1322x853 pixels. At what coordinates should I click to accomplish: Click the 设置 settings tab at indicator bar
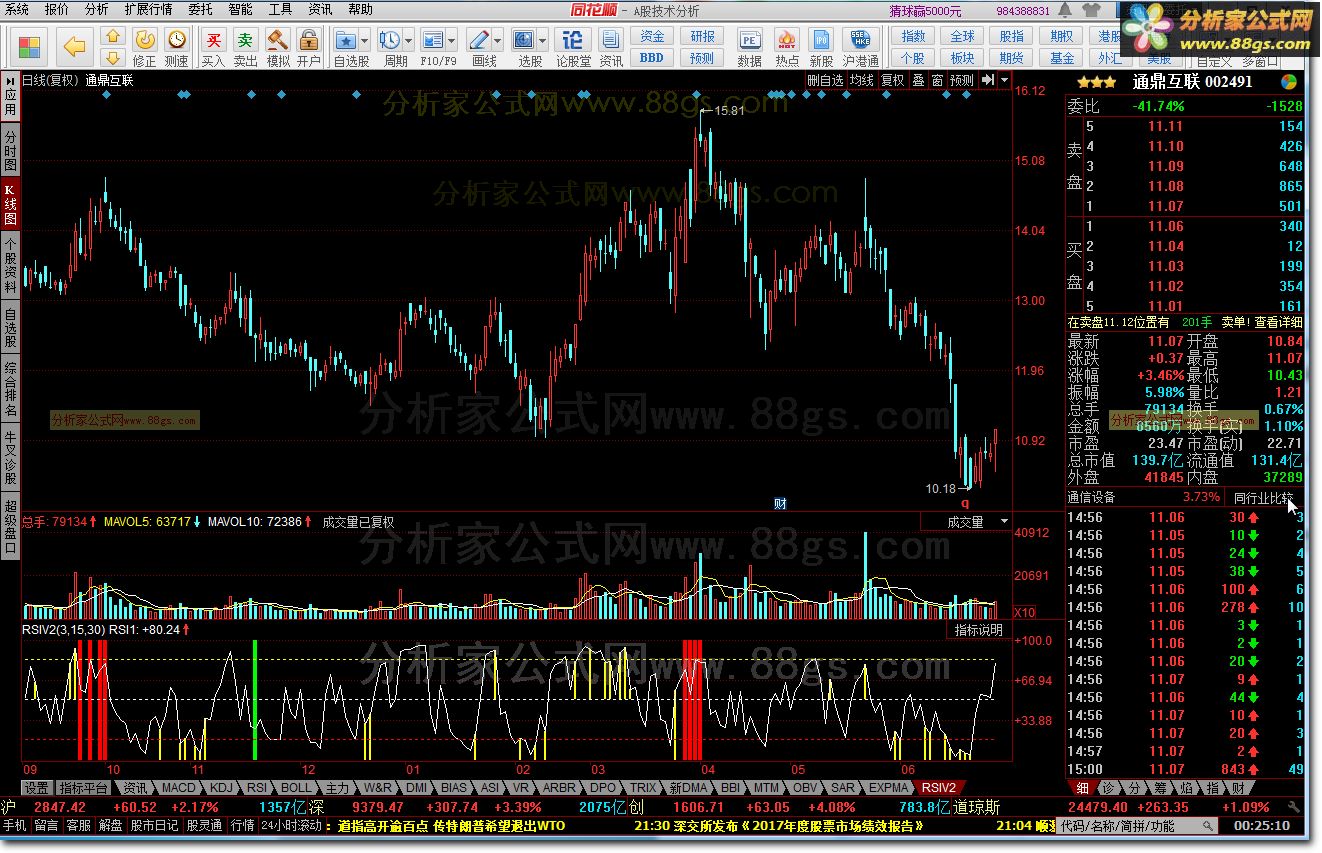[37, 788]
